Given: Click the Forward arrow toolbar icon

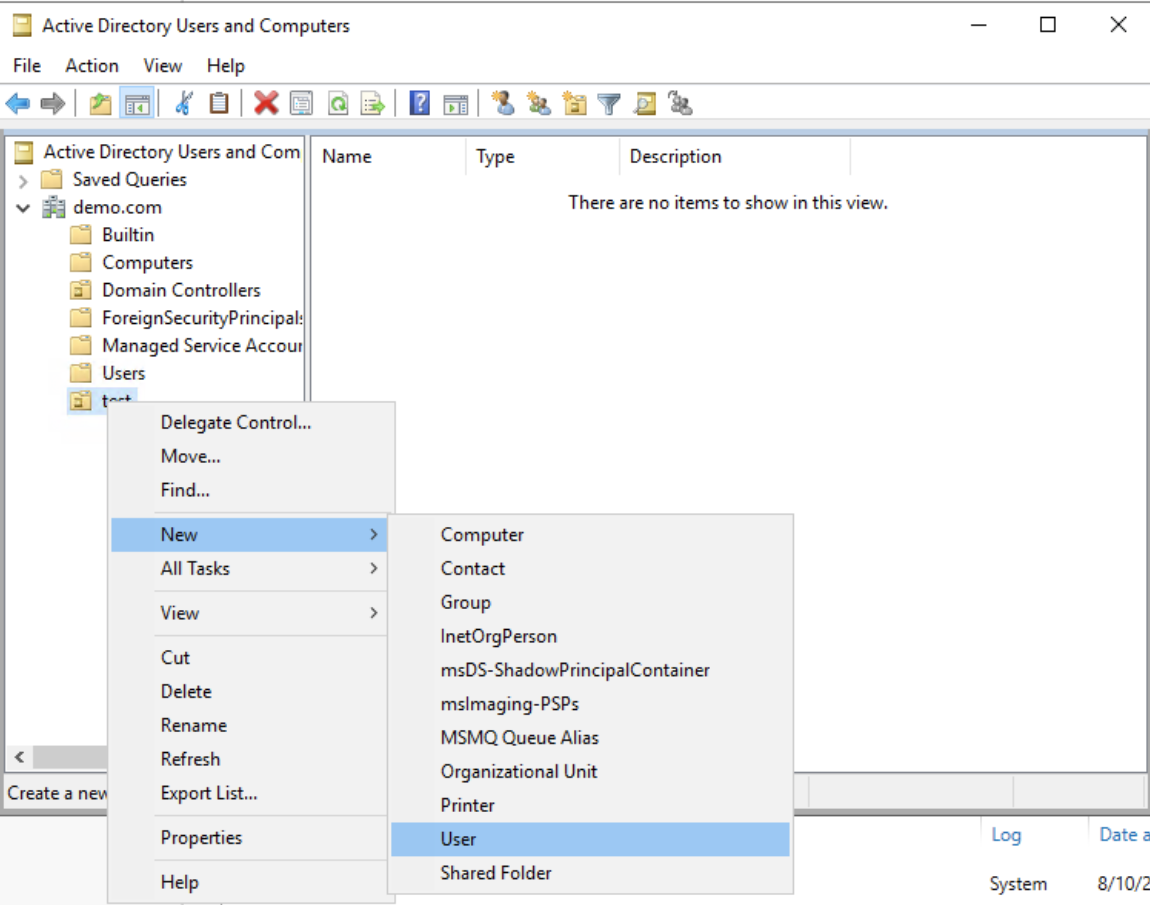Looking at the screenshot, I should pyautogui.click(x=53, y=103).
